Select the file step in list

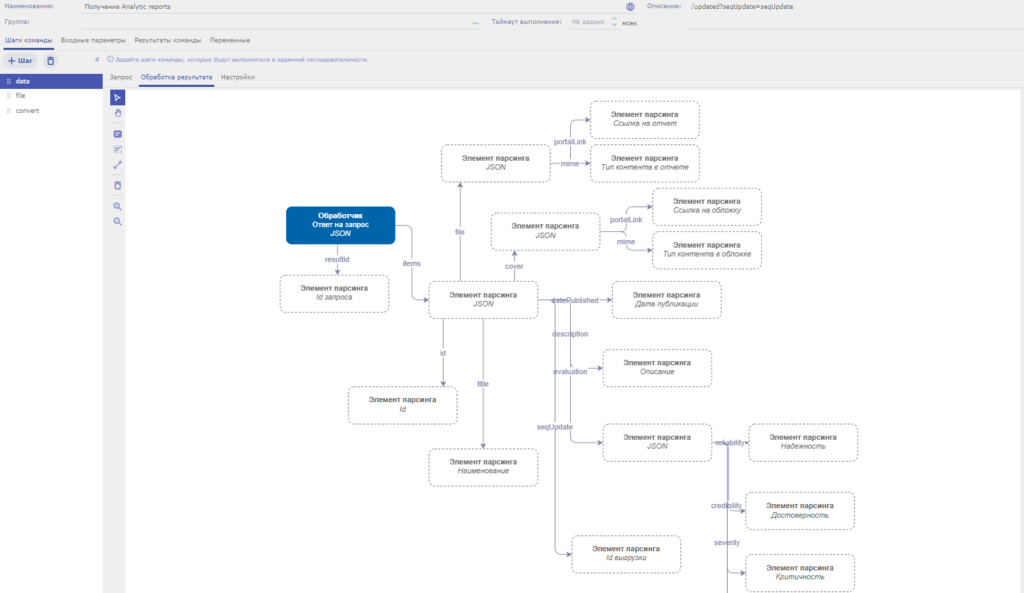20,96
